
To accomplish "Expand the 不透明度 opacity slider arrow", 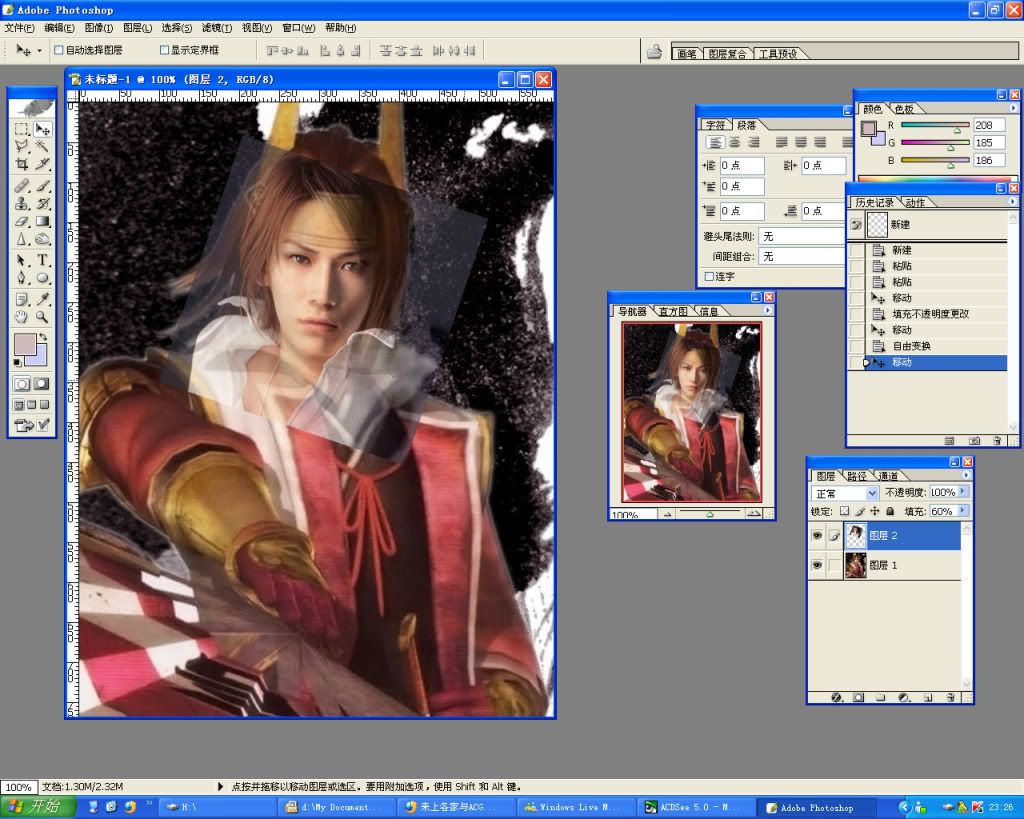I will [x=964, y=492].
